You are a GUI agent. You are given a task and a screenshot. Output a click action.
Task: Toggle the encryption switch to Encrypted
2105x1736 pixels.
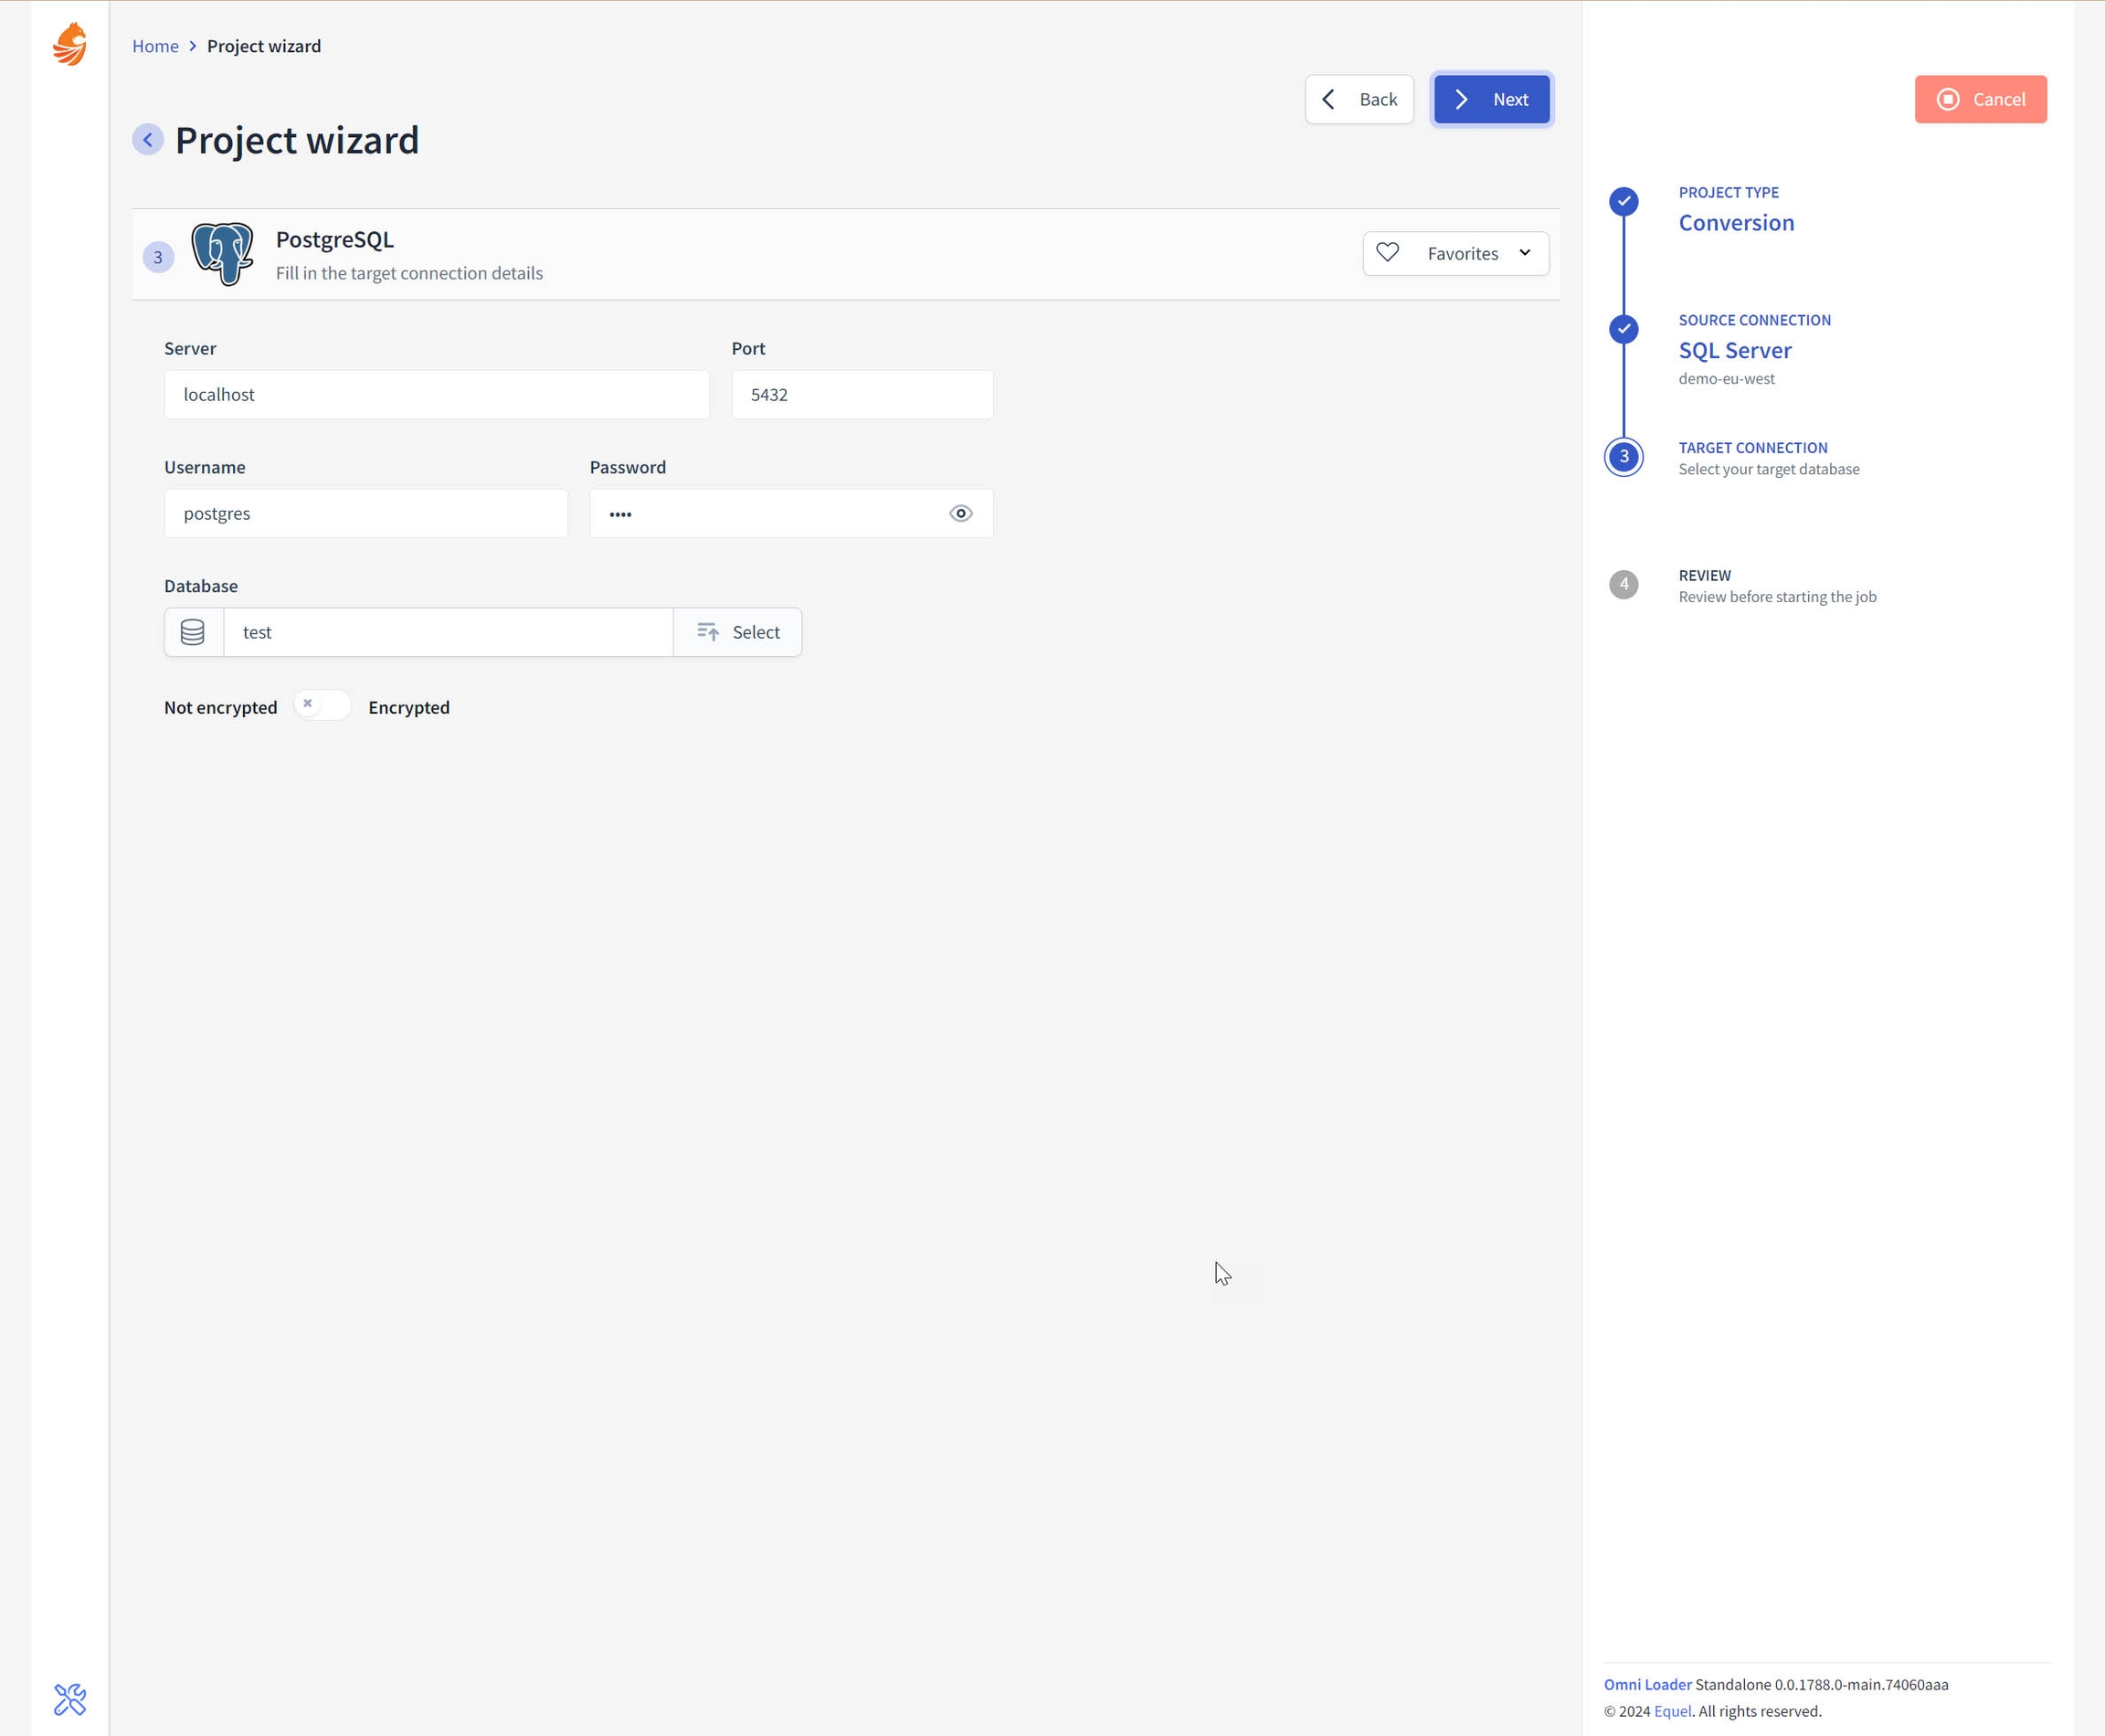pyautogui.click(x=322, y=705)
